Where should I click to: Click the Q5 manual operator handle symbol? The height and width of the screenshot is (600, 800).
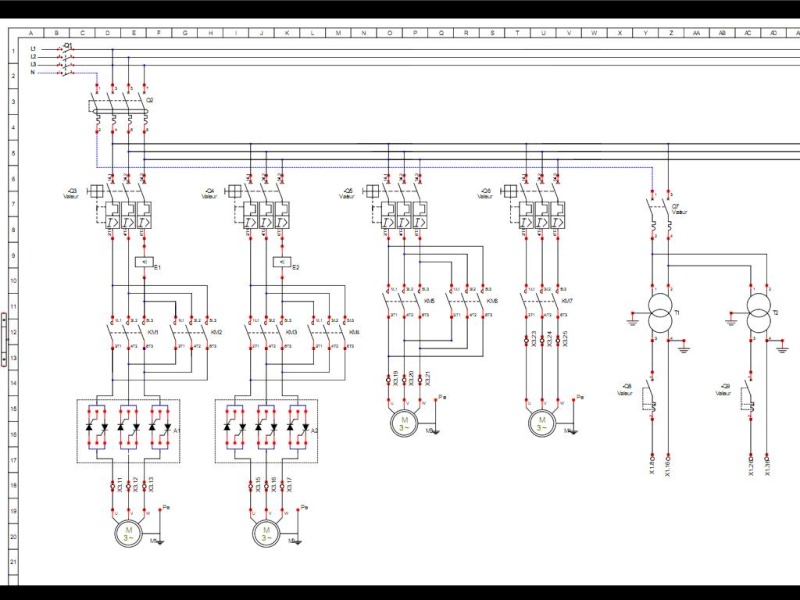(x=372, y=191)
